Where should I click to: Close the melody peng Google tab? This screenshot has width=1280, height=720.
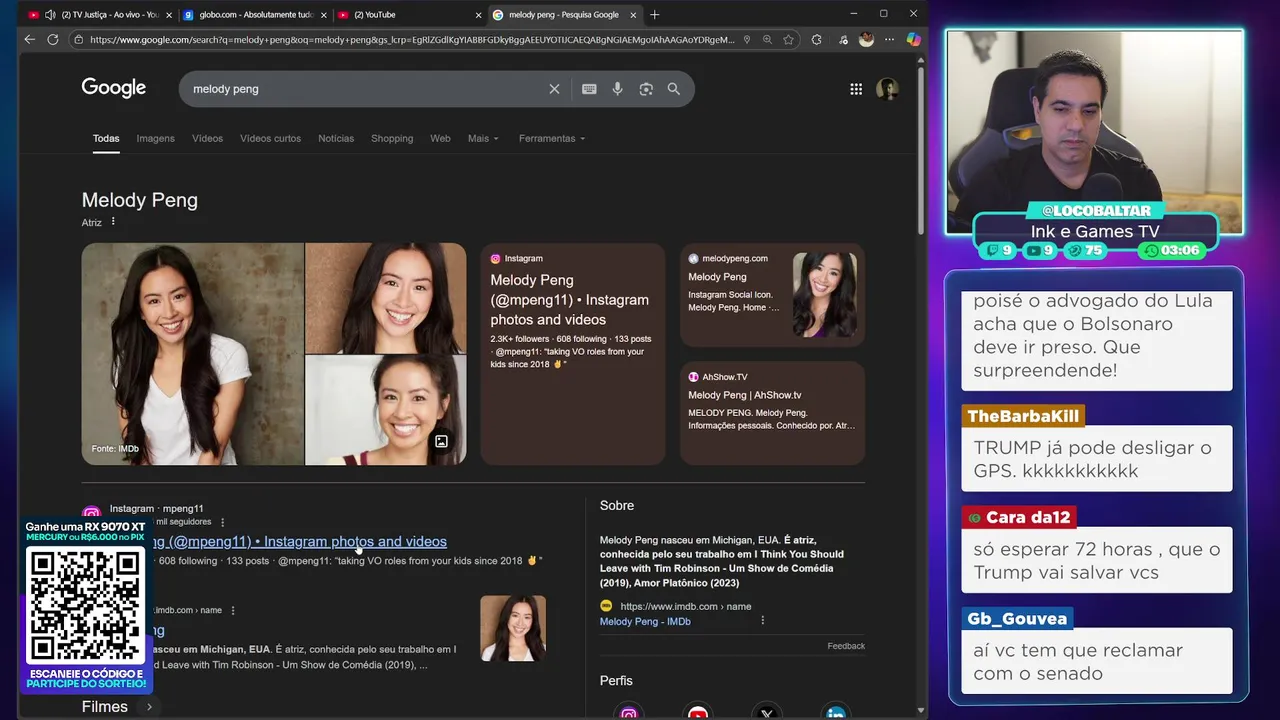[633, 15]
